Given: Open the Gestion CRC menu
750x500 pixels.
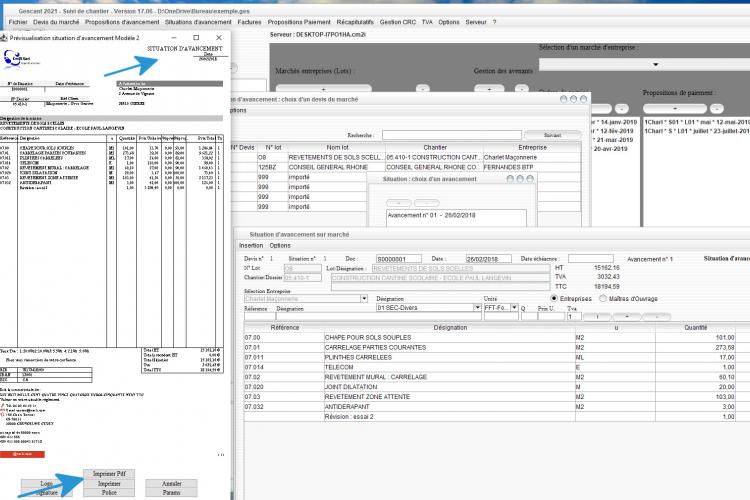Looking at the screenshot, I should (397, 22).
